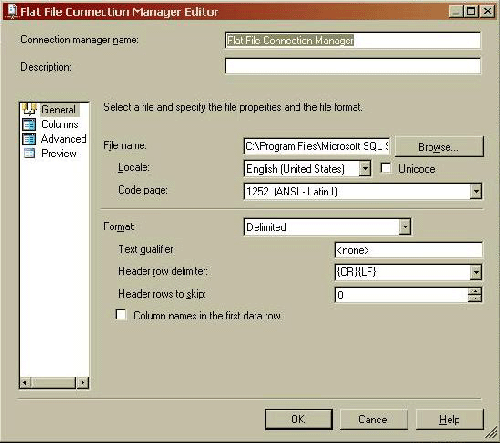Check Column names in the first data row
This screenshot has height=443, width=500.
(121, 314)
